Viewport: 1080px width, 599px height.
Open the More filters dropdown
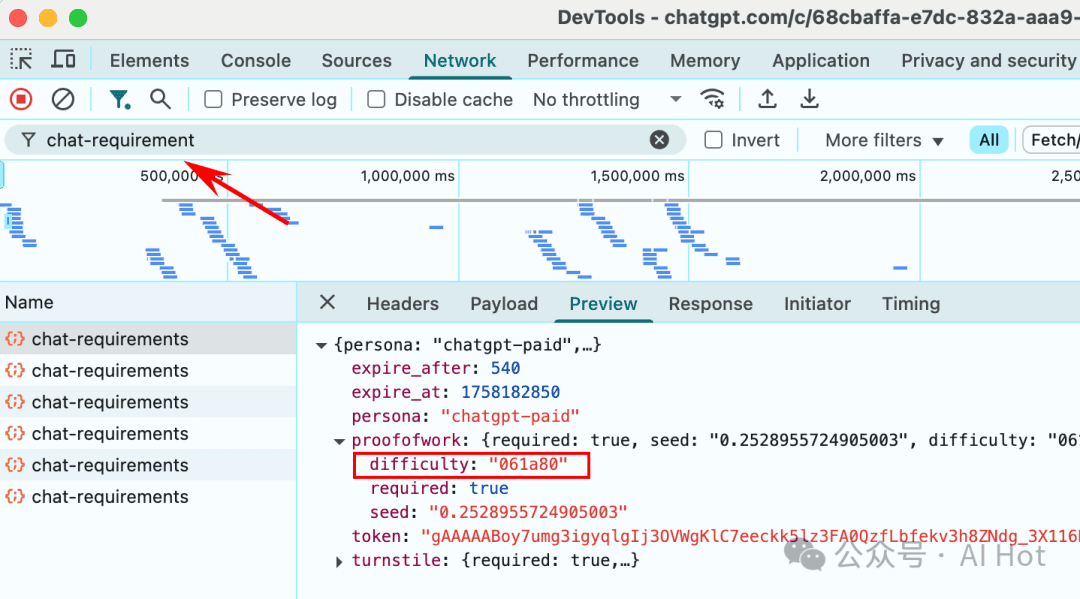coord(884,140)
